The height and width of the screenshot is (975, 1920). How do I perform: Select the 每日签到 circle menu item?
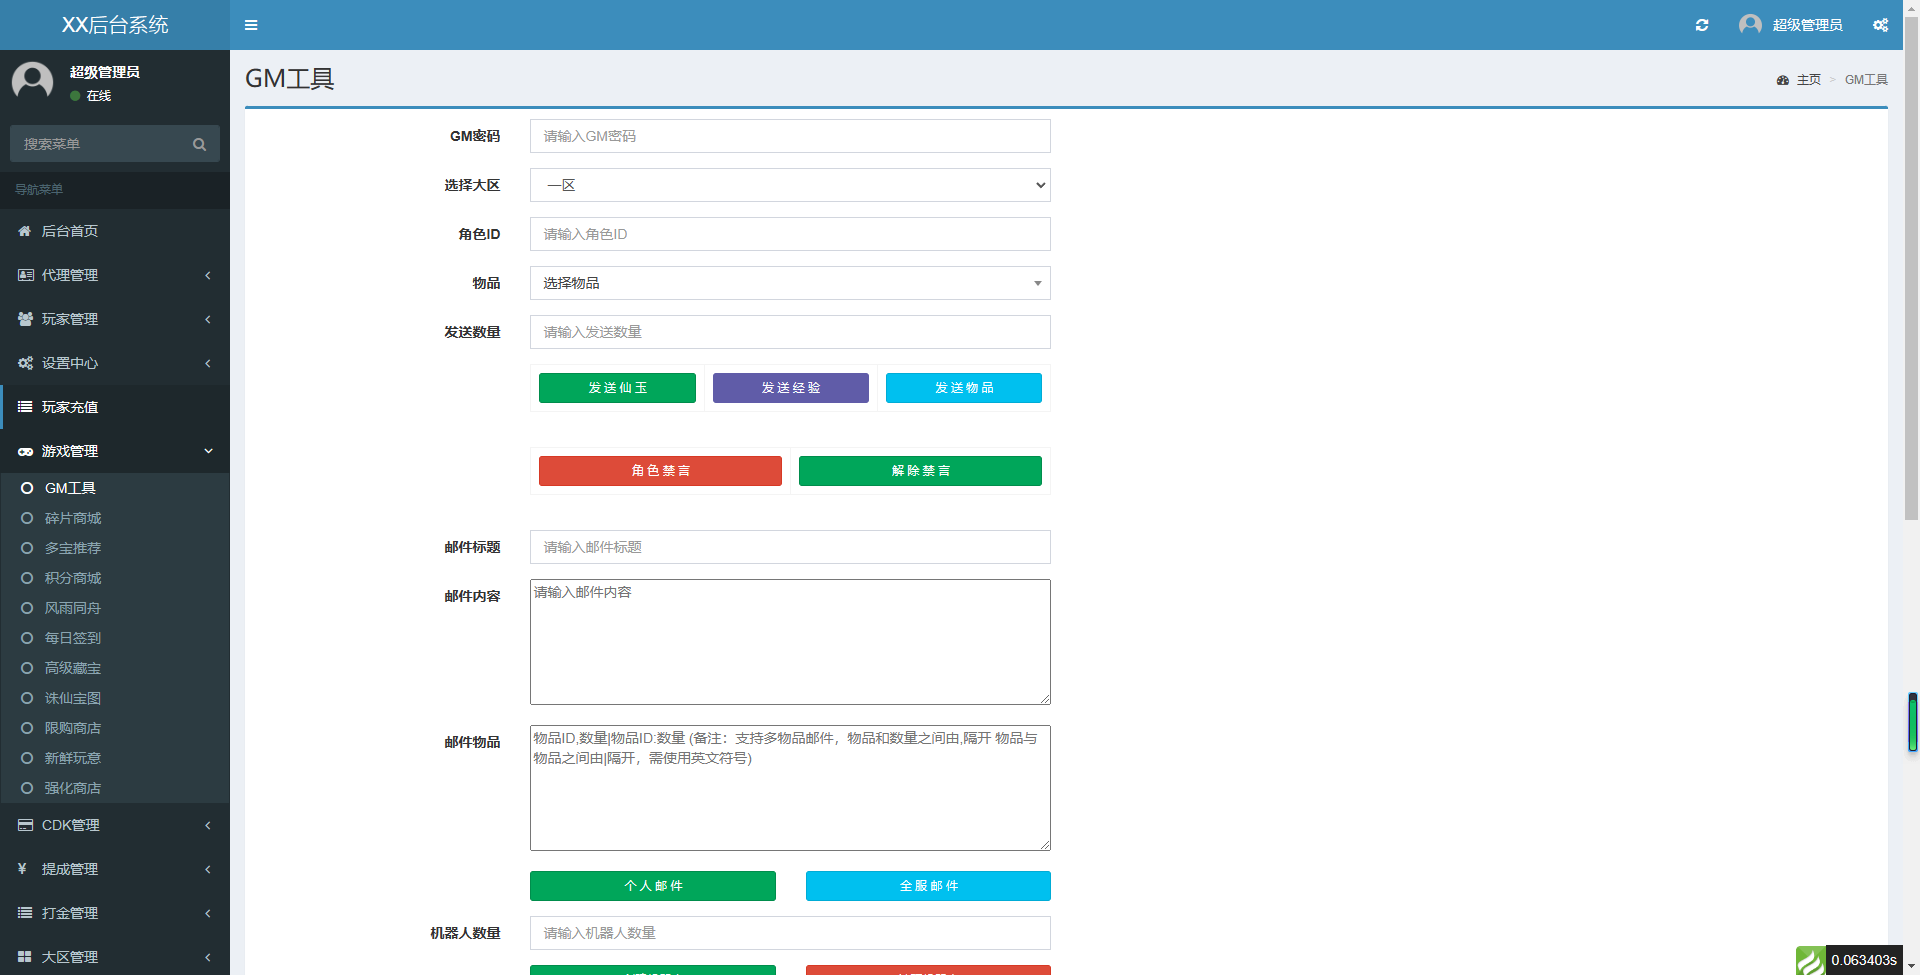pos(72,638)
